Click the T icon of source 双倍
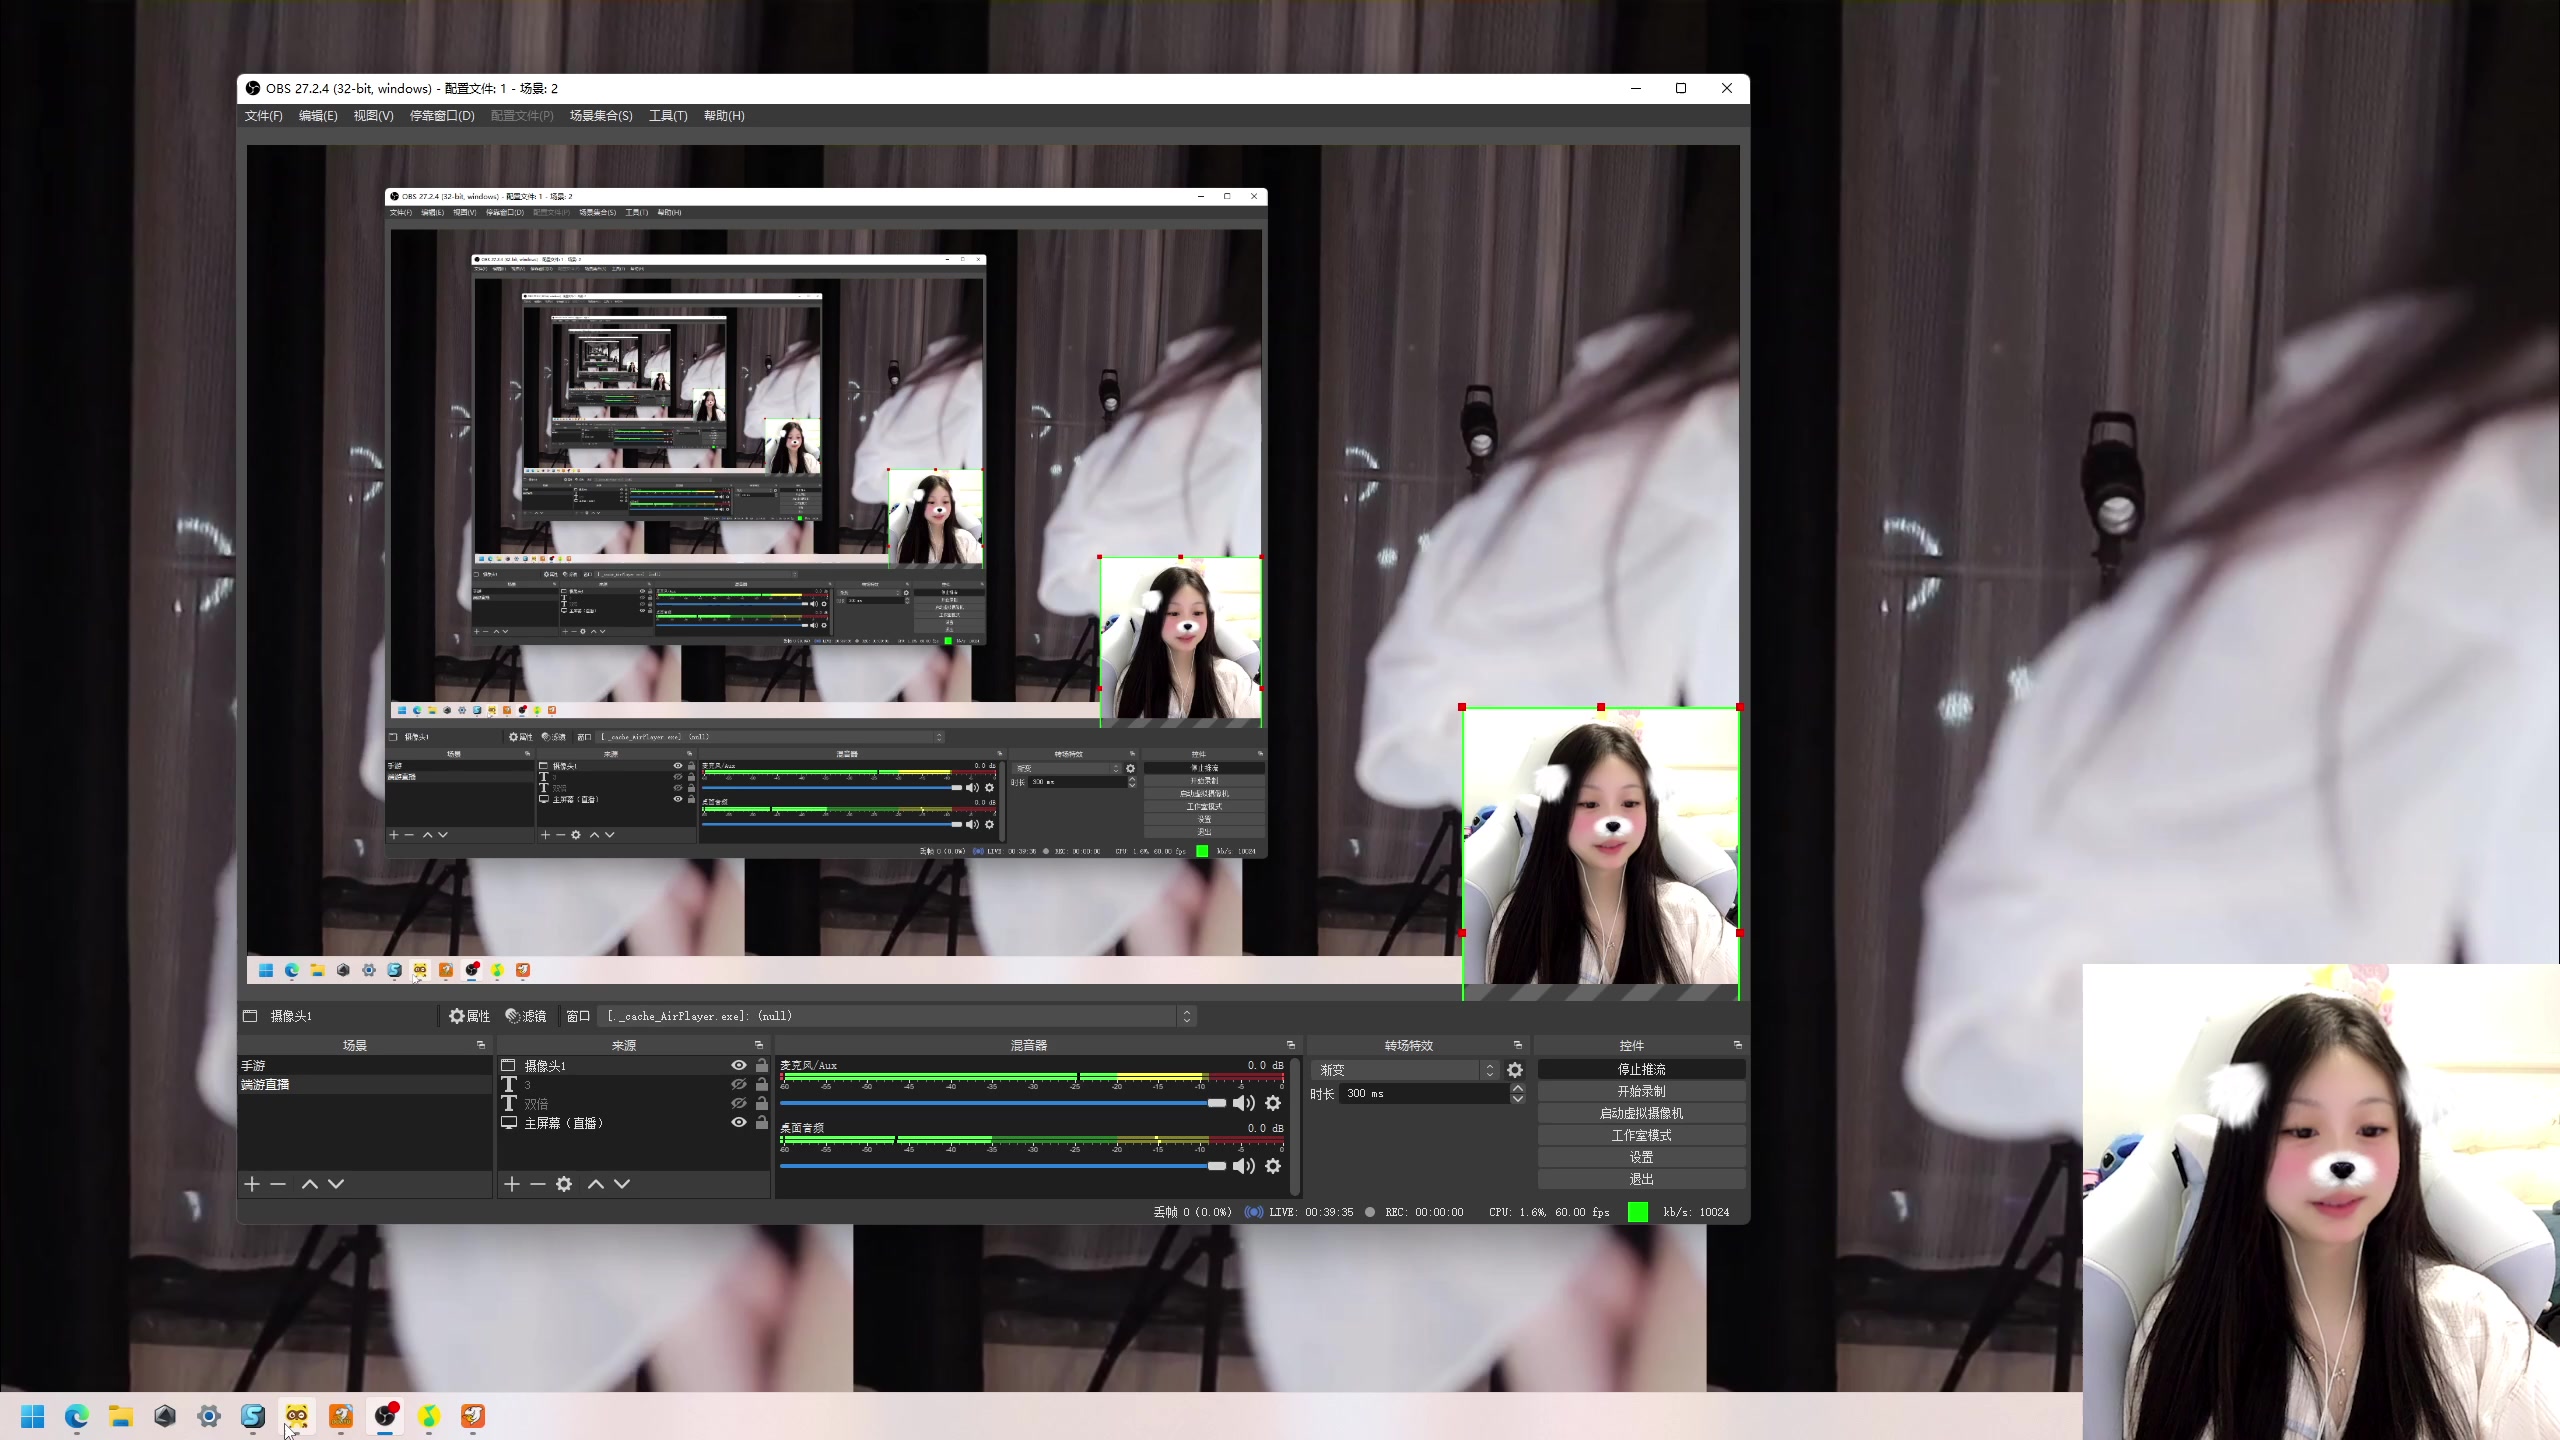Screen dimensions: 2560x1440 (509, 1103)
